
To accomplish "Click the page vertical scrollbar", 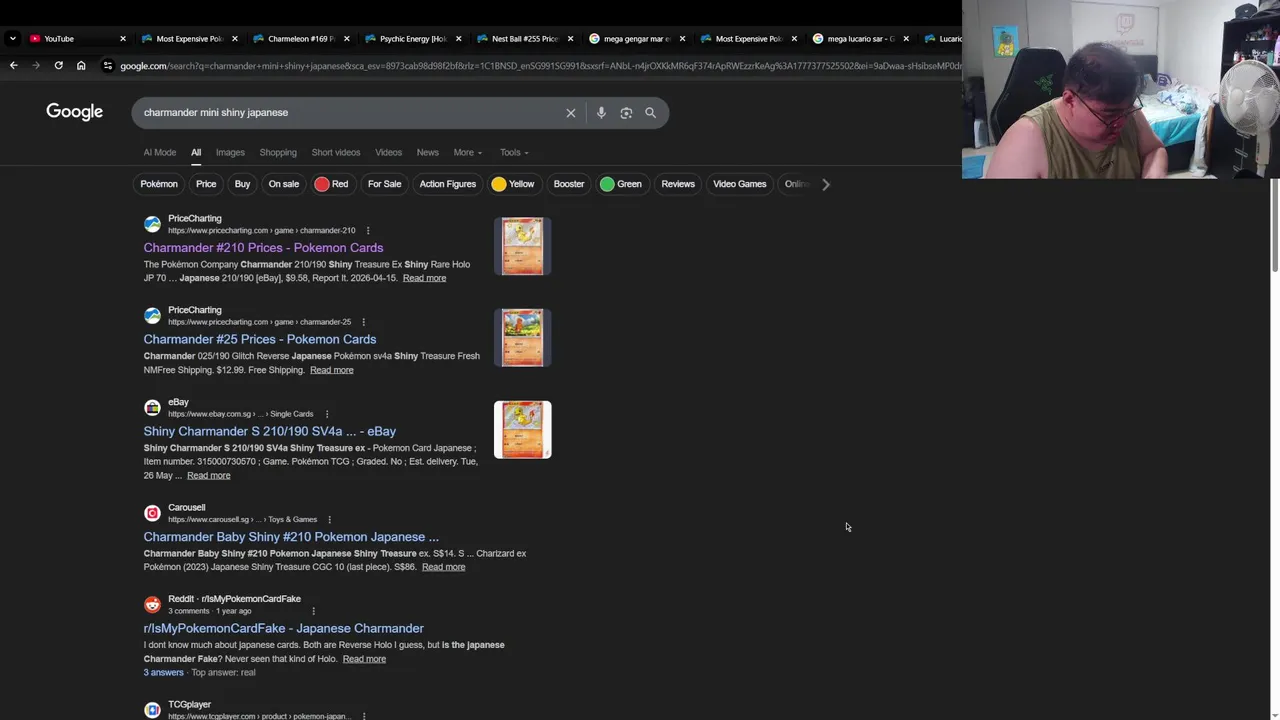I will pos(1274,225).
